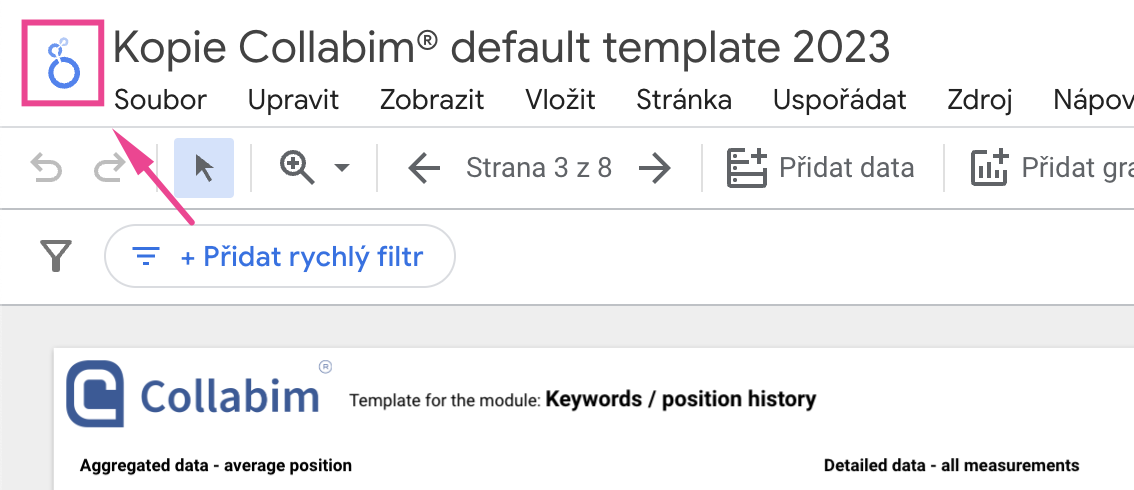Go to the previous page arrow

point(424,168)
